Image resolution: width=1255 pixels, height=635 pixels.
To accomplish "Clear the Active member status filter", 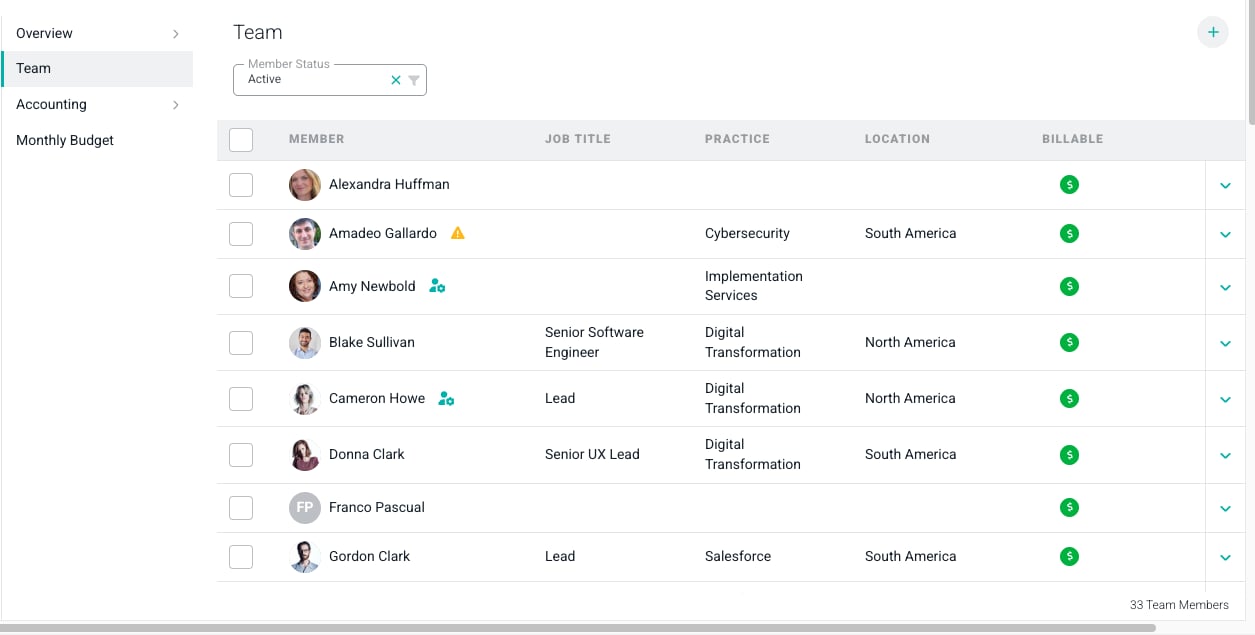I will pos(395,80).
